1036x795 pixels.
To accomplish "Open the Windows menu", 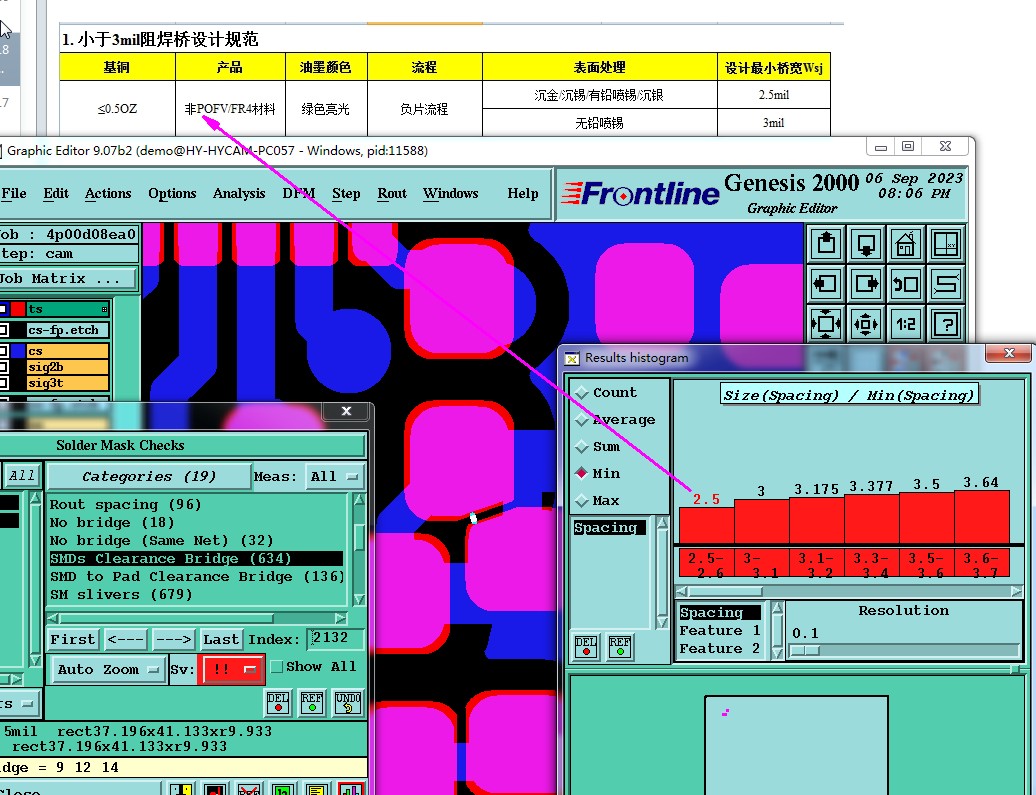I will (x=451, y=194).
